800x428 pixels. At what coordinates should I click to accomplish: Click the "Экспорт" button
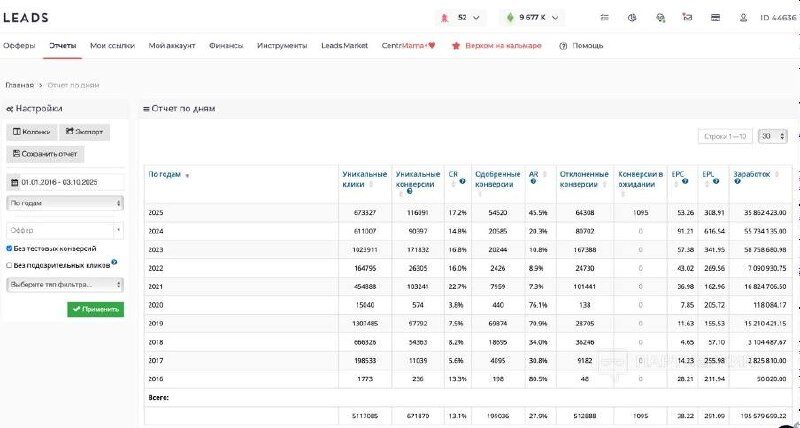pyautogui.click(x=85, y=132)
